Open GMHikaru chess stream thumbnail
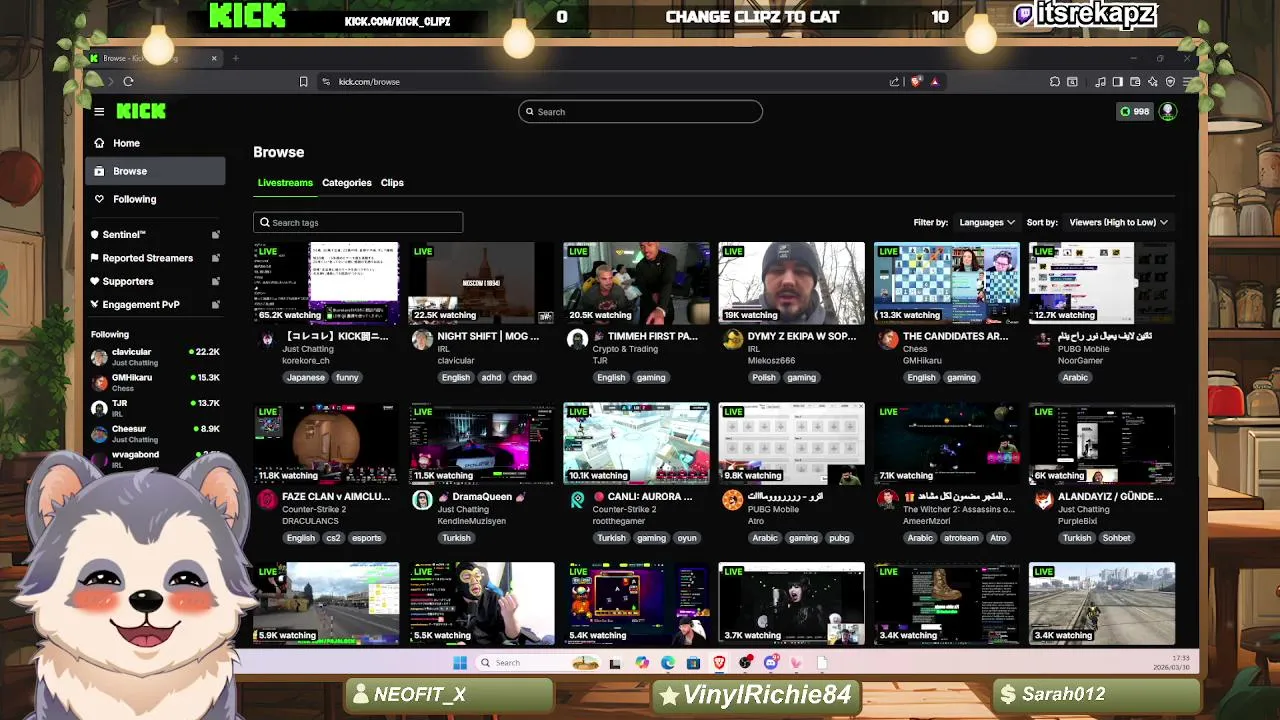 point(947,283)
